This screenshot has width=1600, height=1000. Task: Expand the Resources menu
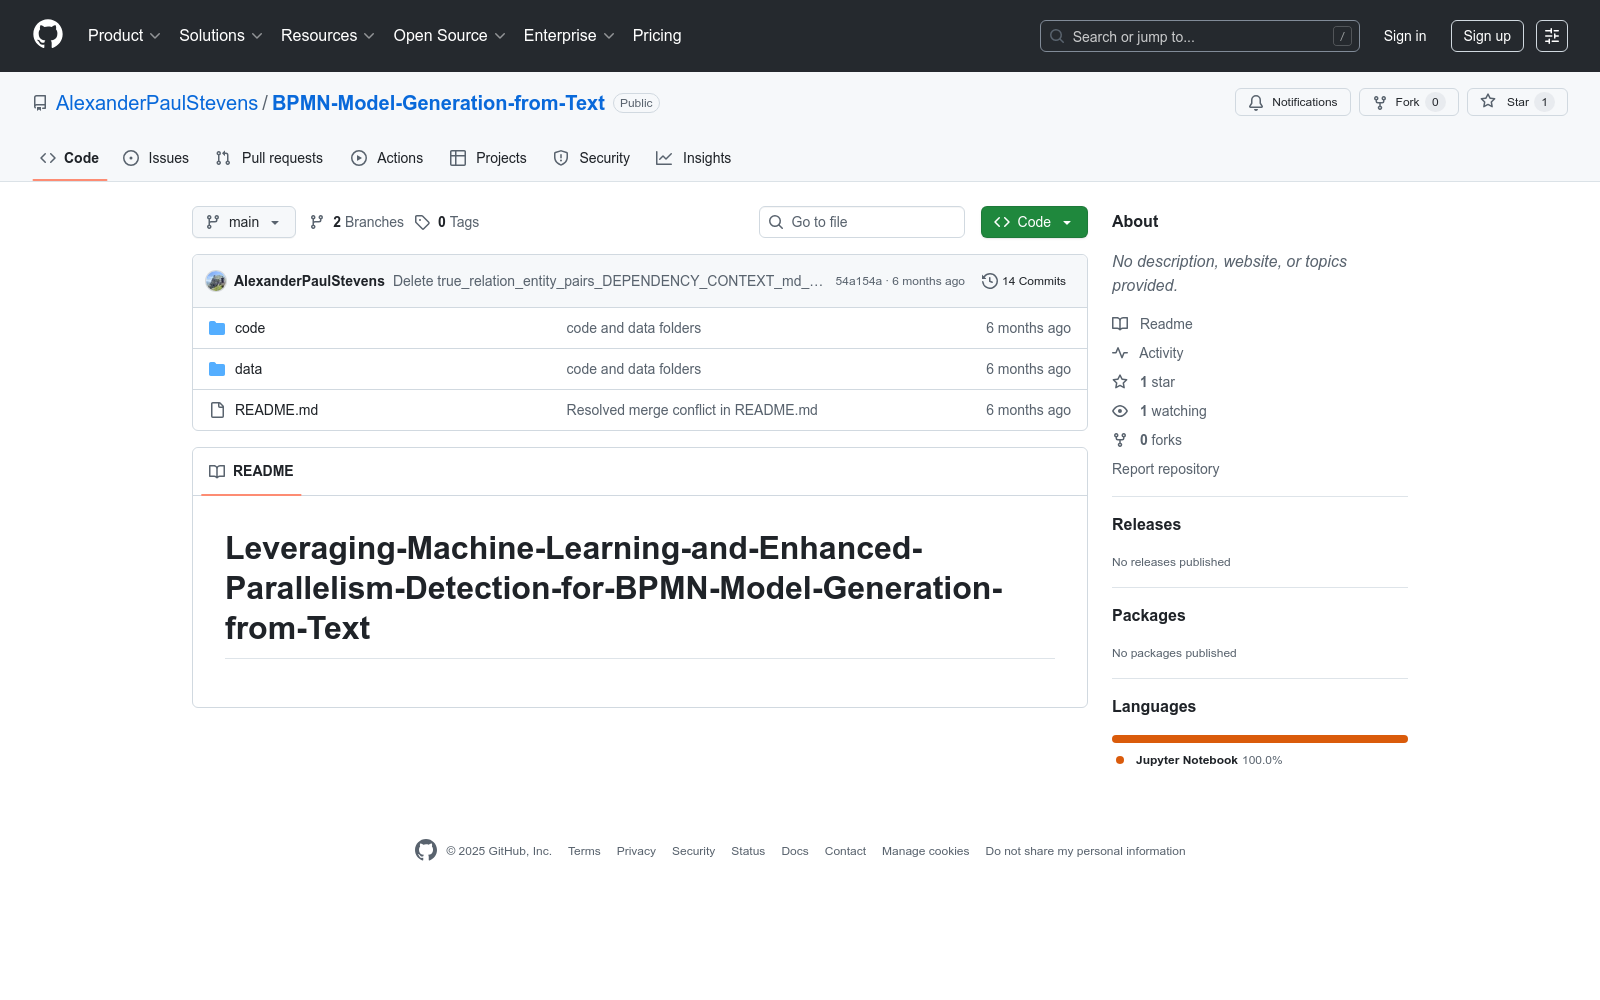click(328, 36)
